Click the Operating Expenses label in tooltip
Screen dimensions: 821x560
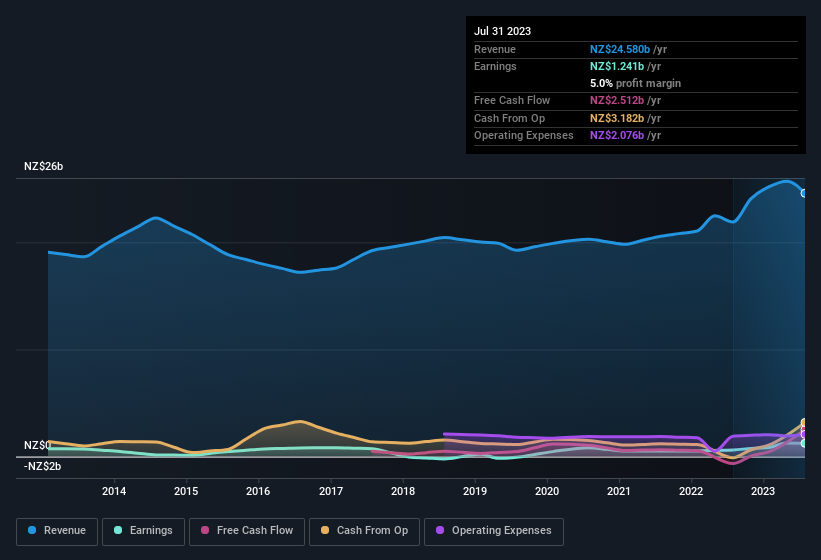point(524,135)
